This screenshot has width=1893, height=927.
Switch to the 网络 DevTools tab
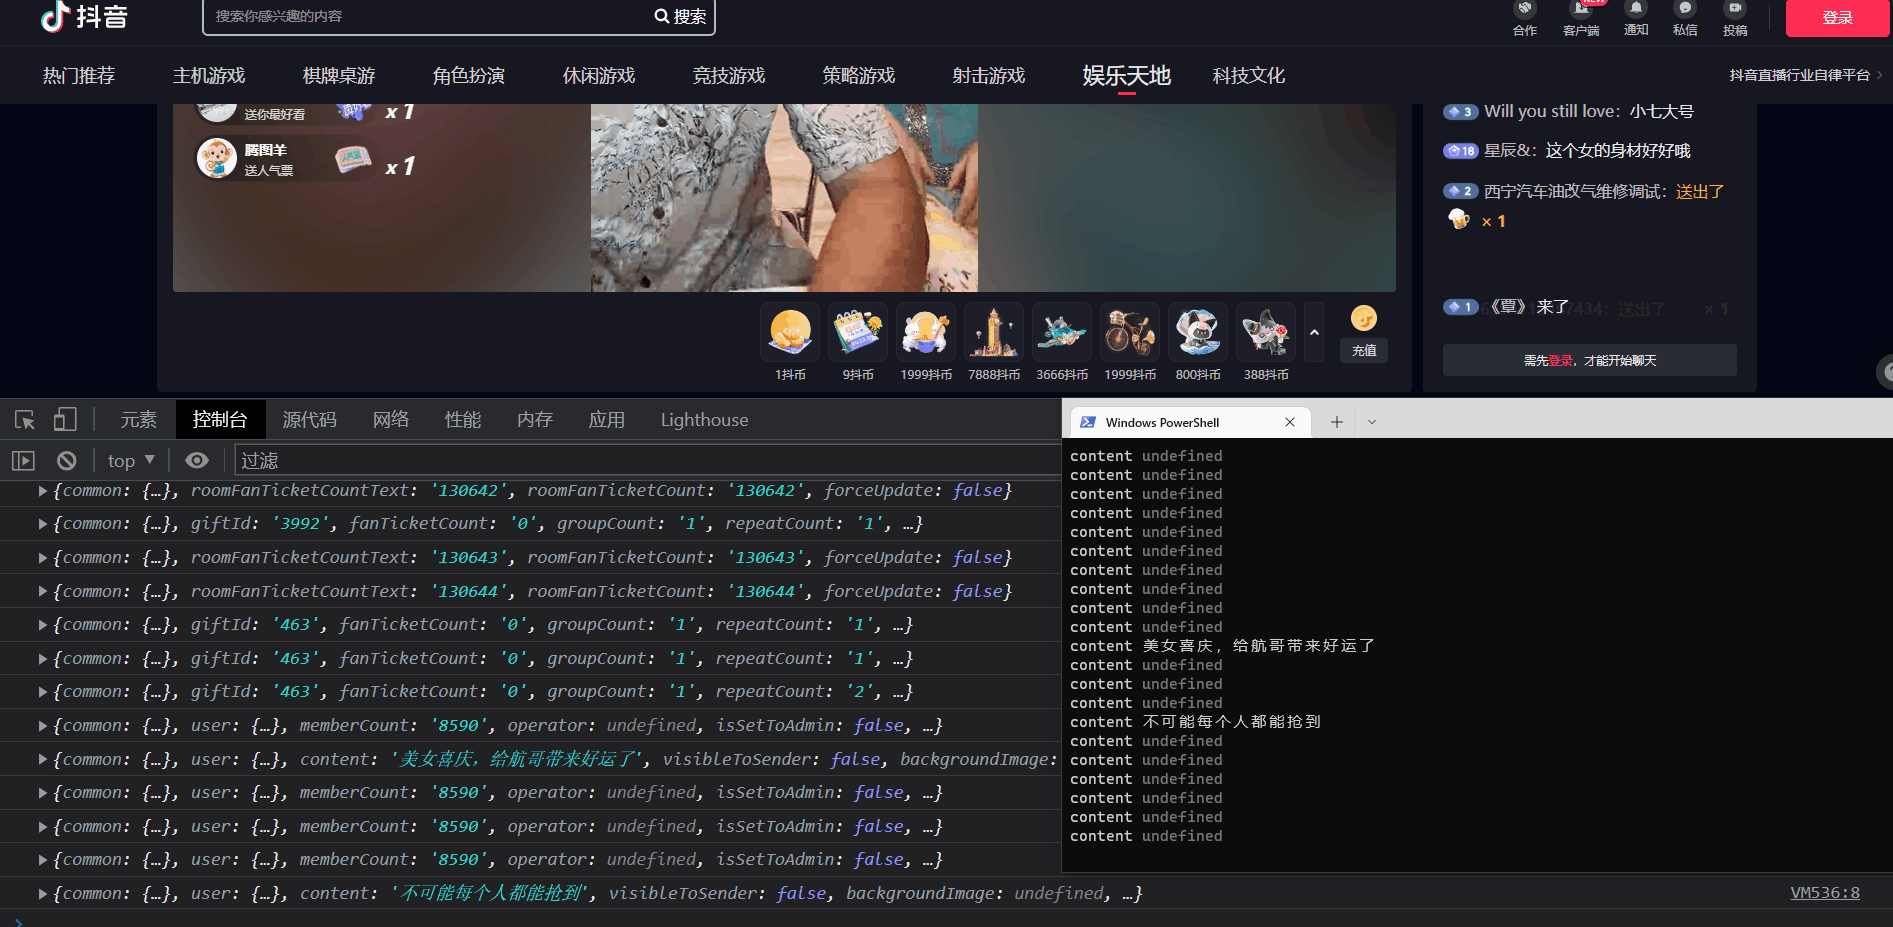coord(391,420)
